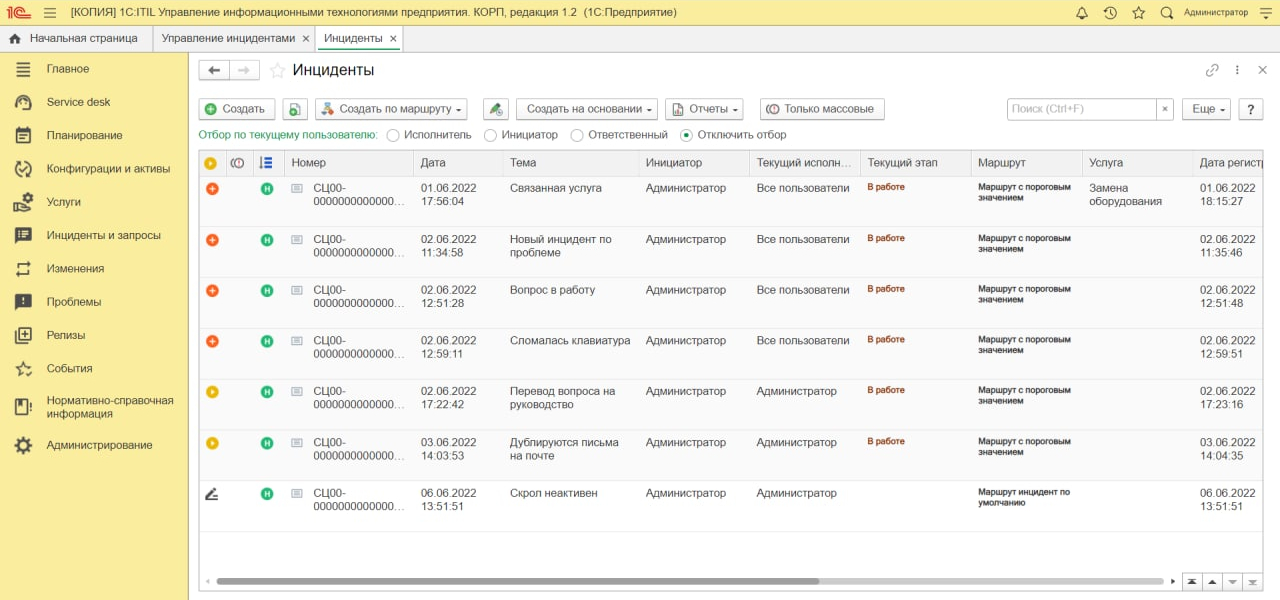Close the Управление инцидентами tab

pyautogui.click(x=305, y=39)
